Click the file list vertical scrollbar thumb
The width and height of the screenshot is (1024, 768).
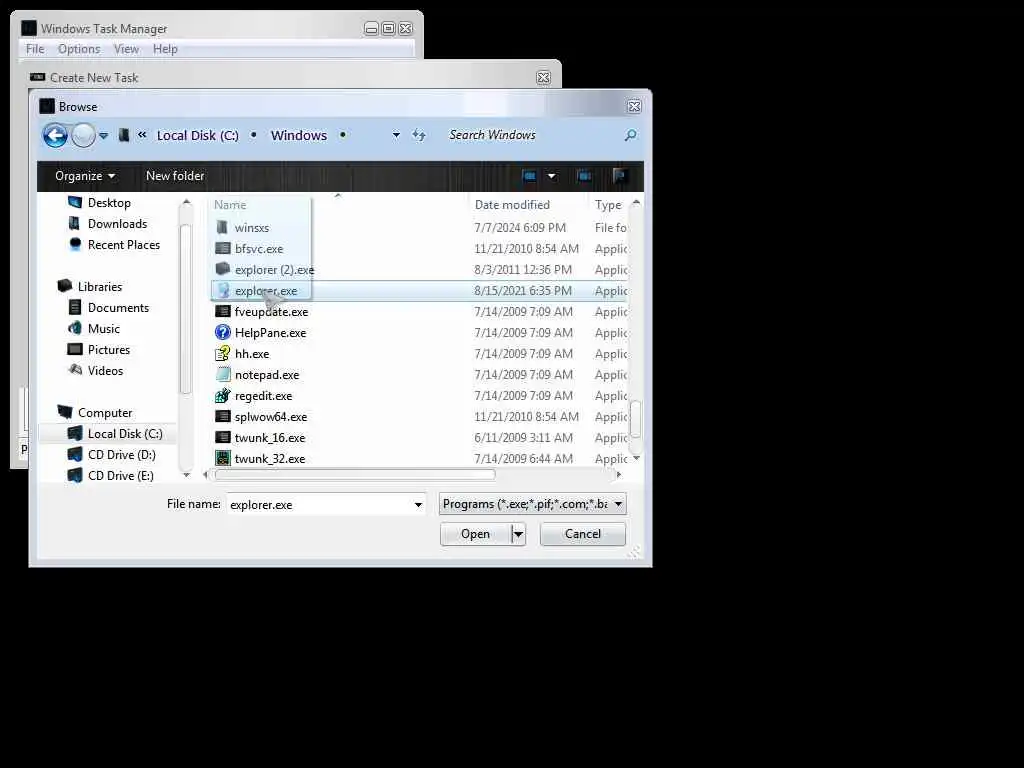coord(635,418)
